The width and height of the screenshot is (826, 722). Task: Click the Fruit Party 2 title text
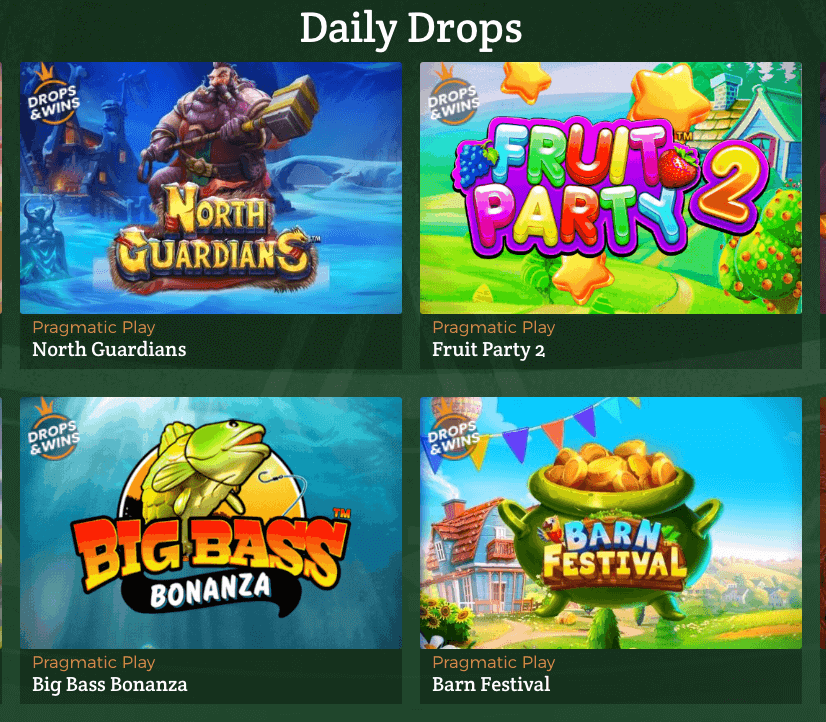[488, 350]
